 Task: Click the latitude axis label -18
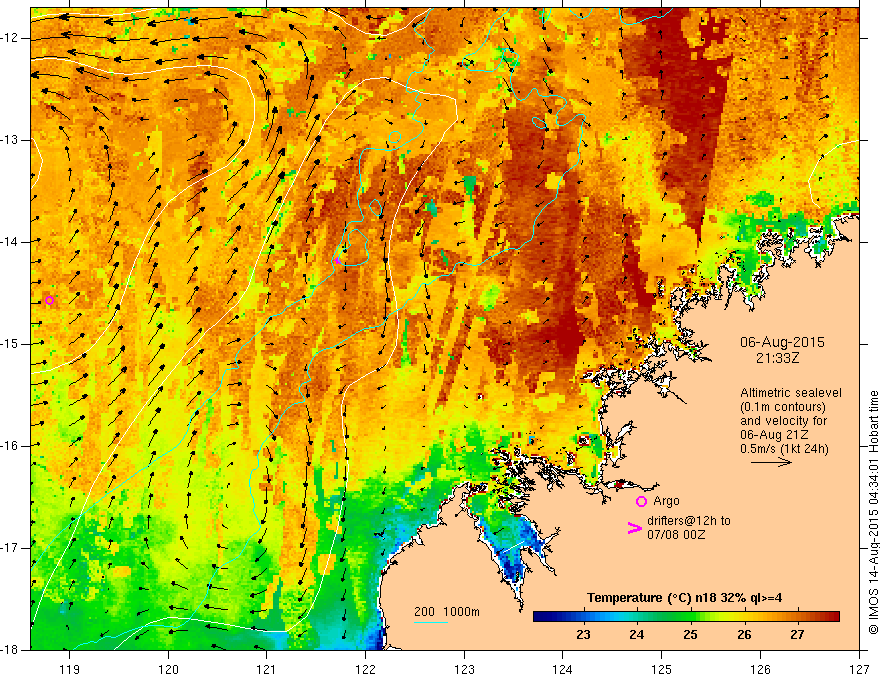coord(10,650)
